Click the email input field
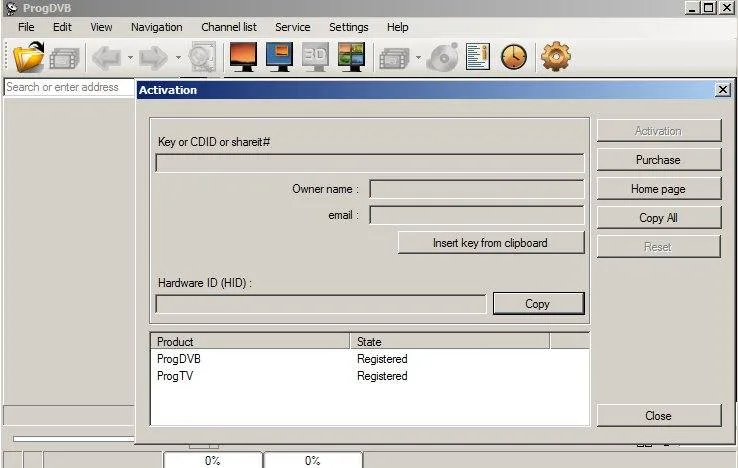 coord(477,215)
